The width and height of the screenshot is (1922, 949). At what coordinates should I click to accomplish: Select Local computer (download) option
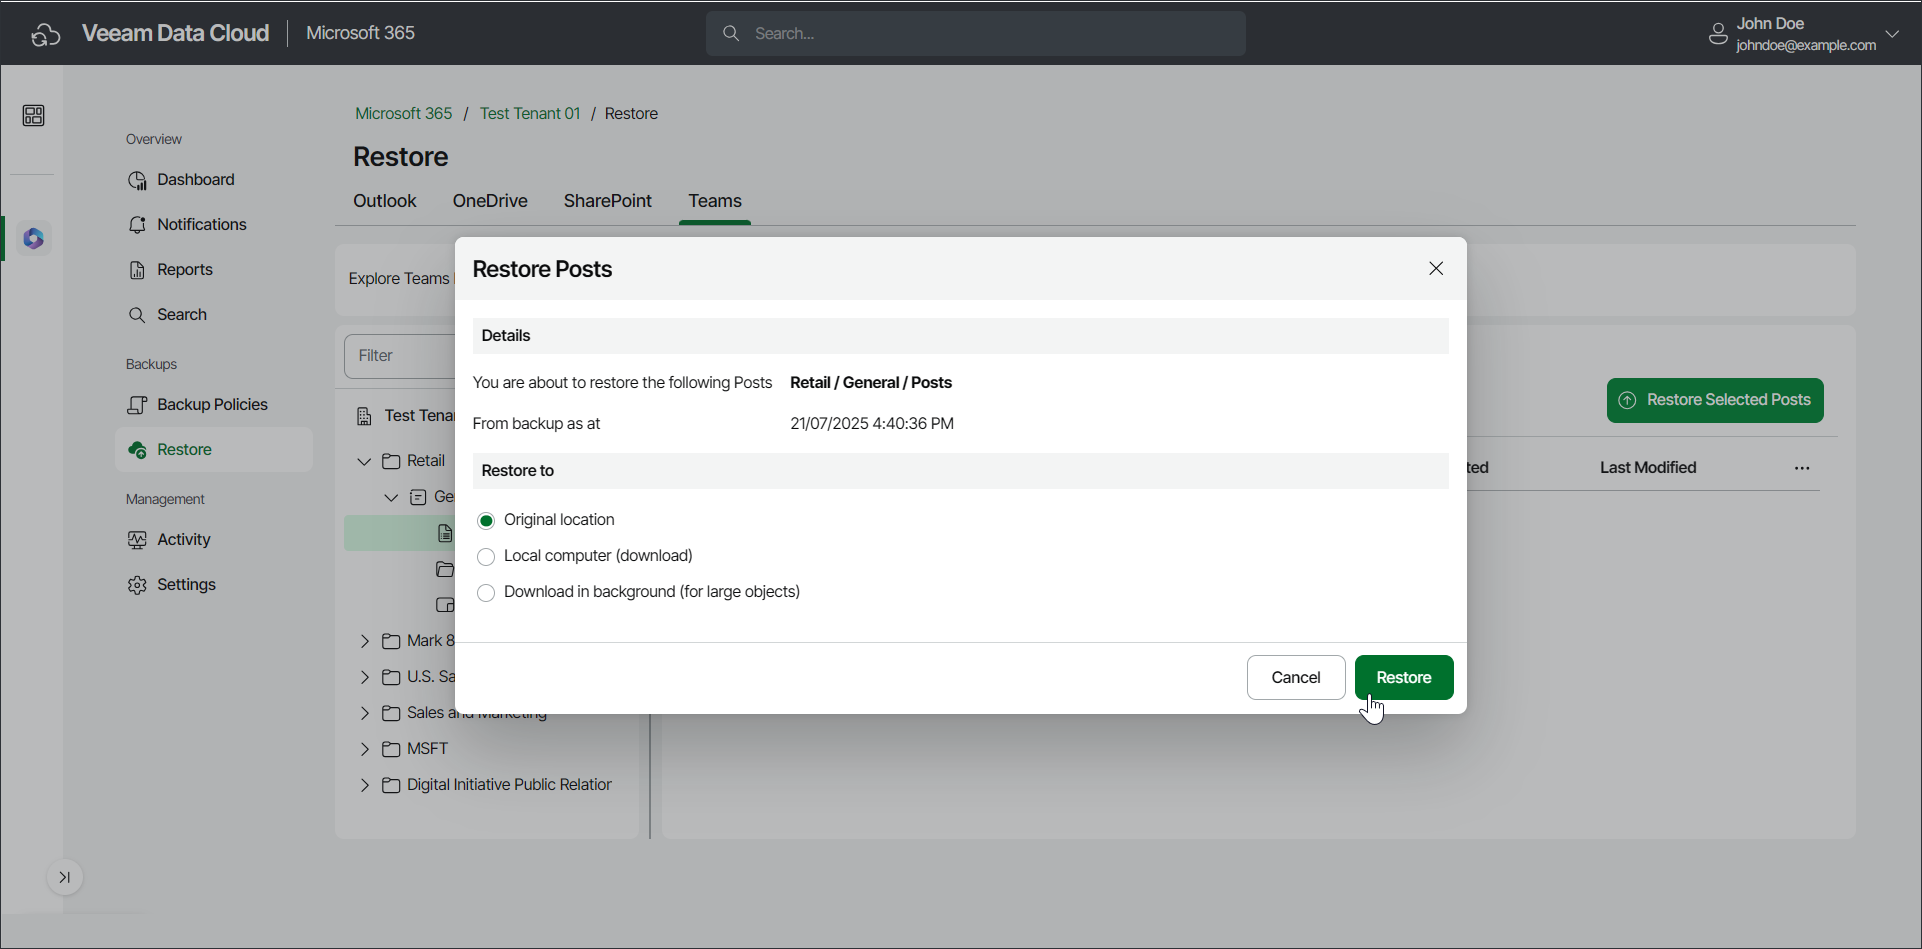(486, 557)
